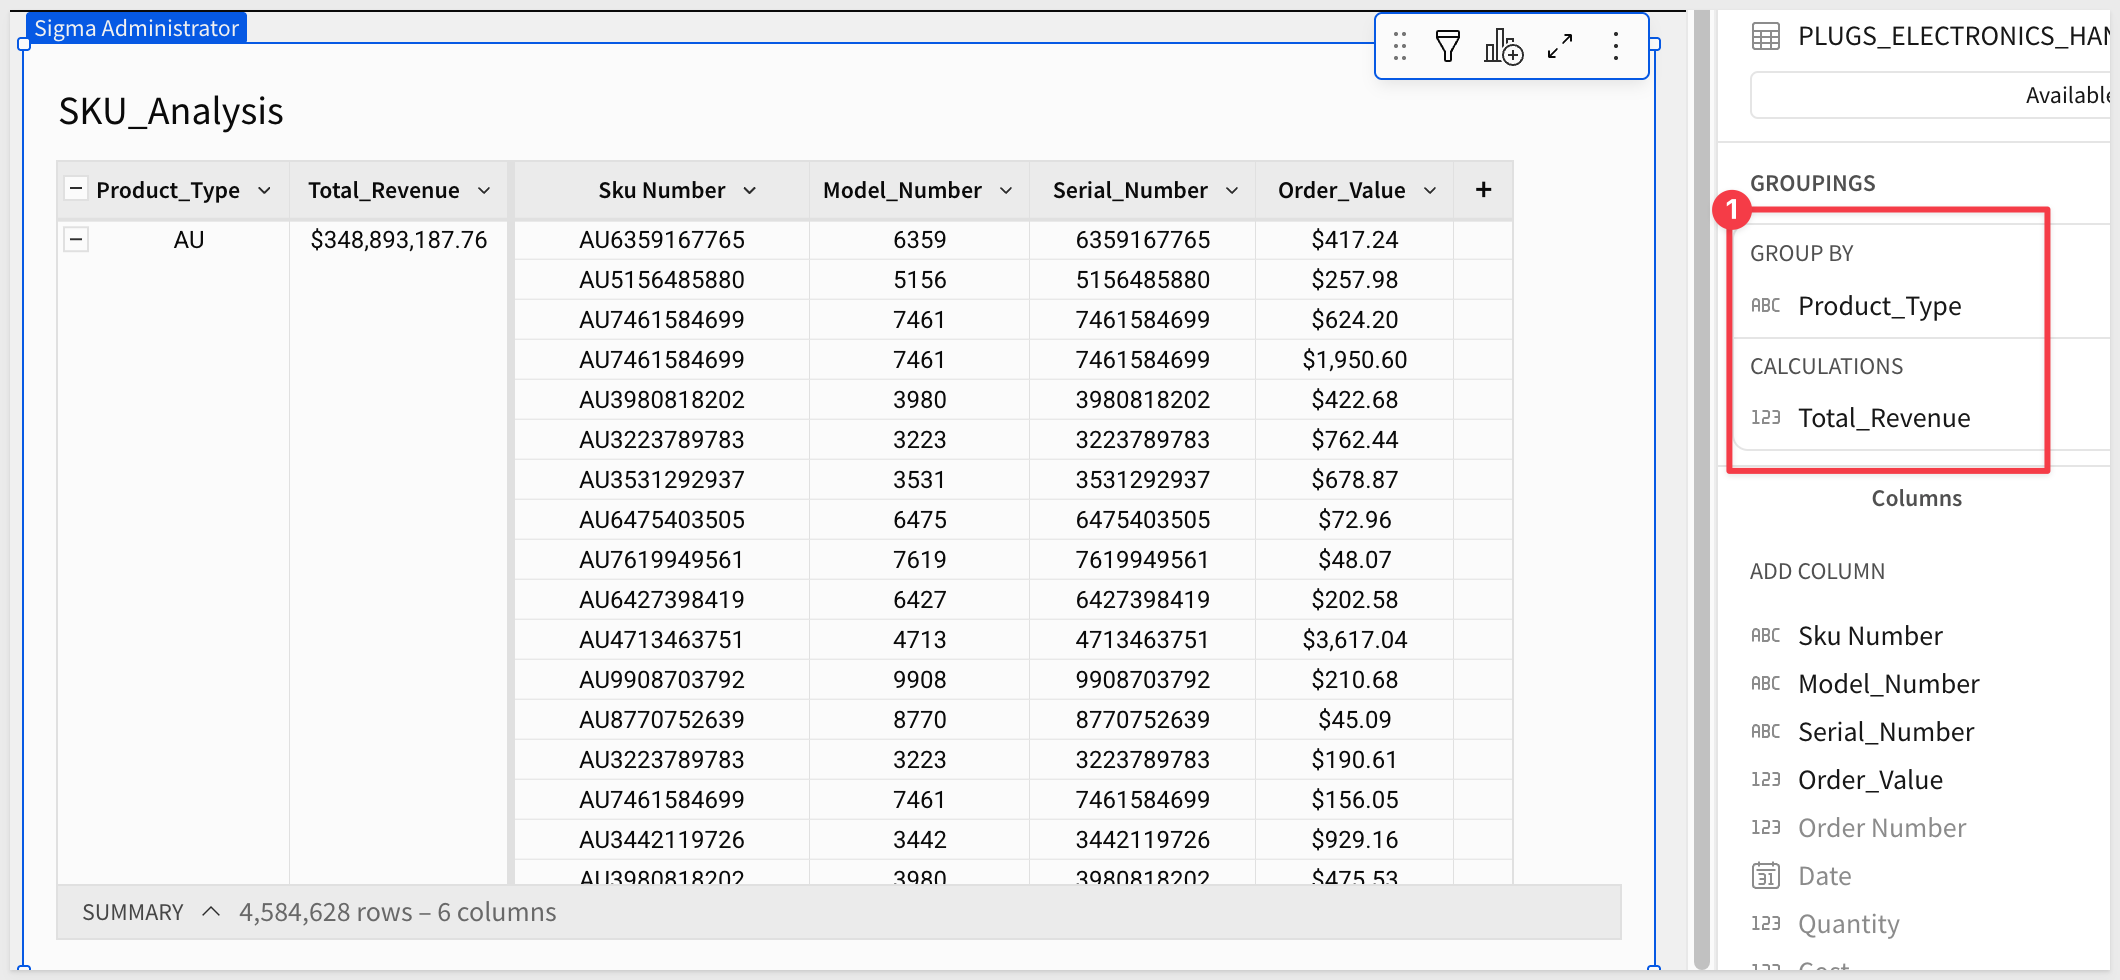Viewport: 2120px width, 980px height.
Task: Click the add chart icon
Action: [x=1502, y=46]
